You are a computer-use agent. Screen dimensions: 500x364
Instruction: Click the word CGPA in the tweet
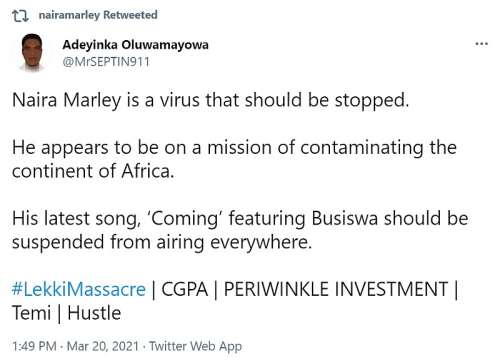184,289
